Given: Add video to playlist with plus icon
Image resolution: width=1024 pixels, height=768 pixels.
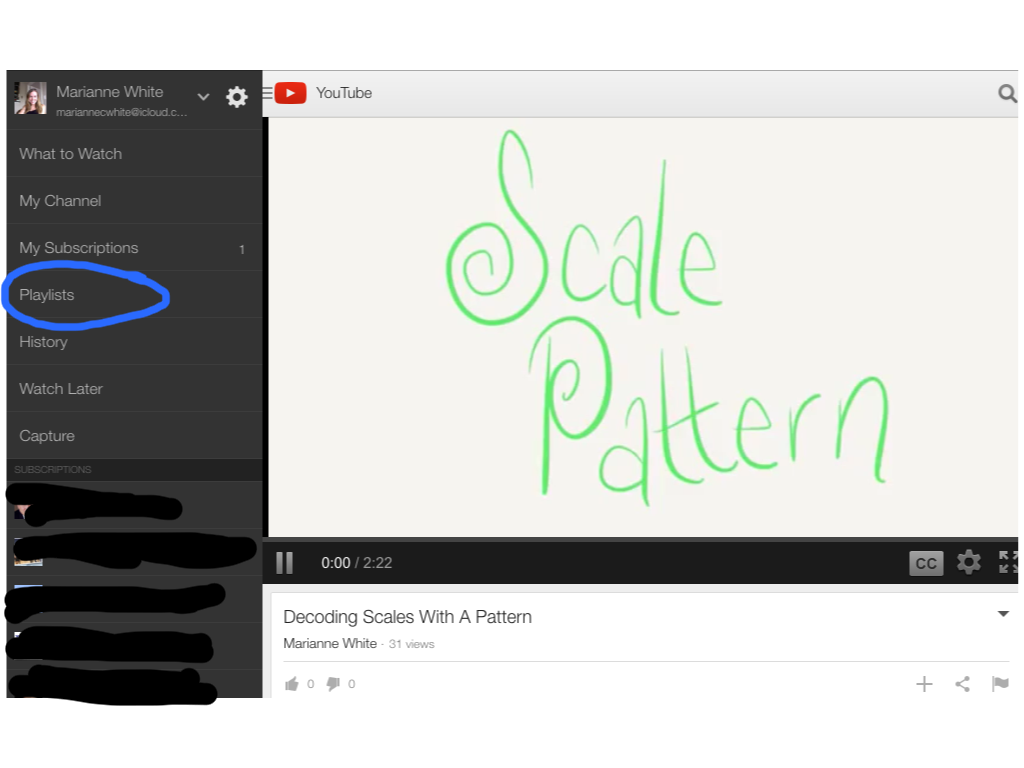Looking at the screenshot, I should 924,684.
